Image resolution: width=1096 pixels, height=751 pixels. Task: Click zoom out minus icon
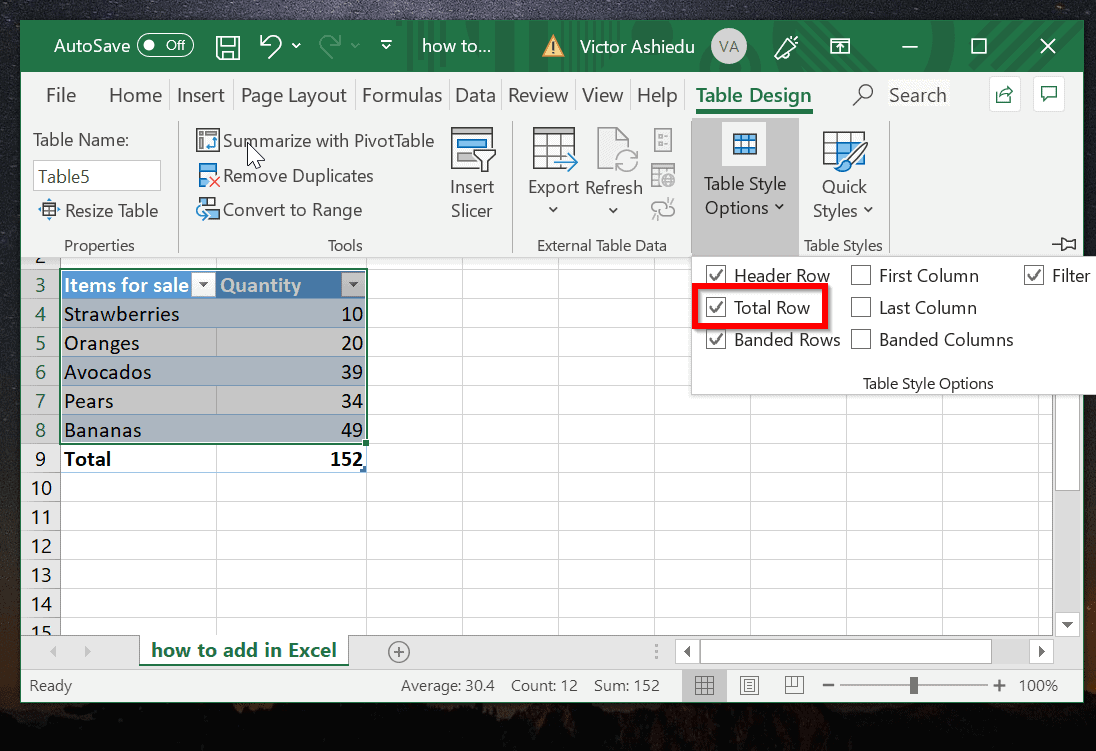[829, 686]
